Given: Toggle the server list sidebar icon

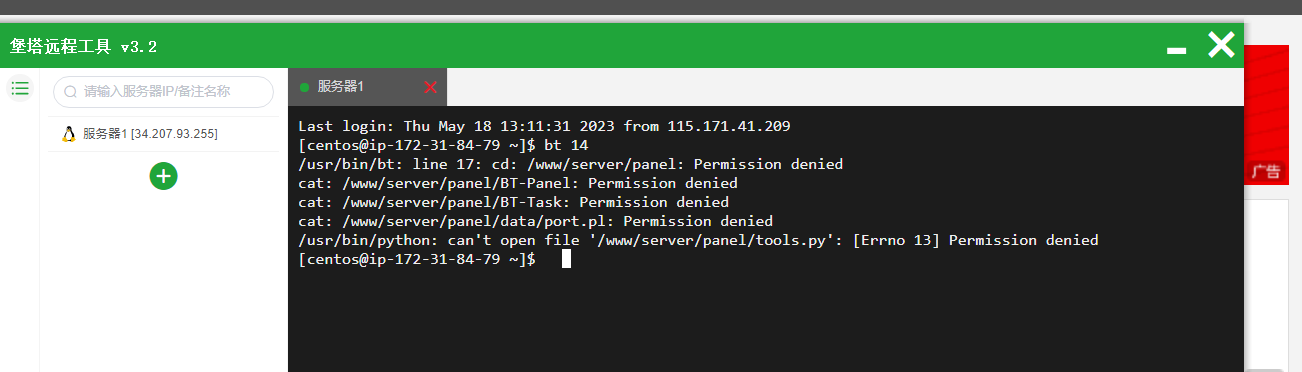Looking at the screenshot, I should [20, 88].
